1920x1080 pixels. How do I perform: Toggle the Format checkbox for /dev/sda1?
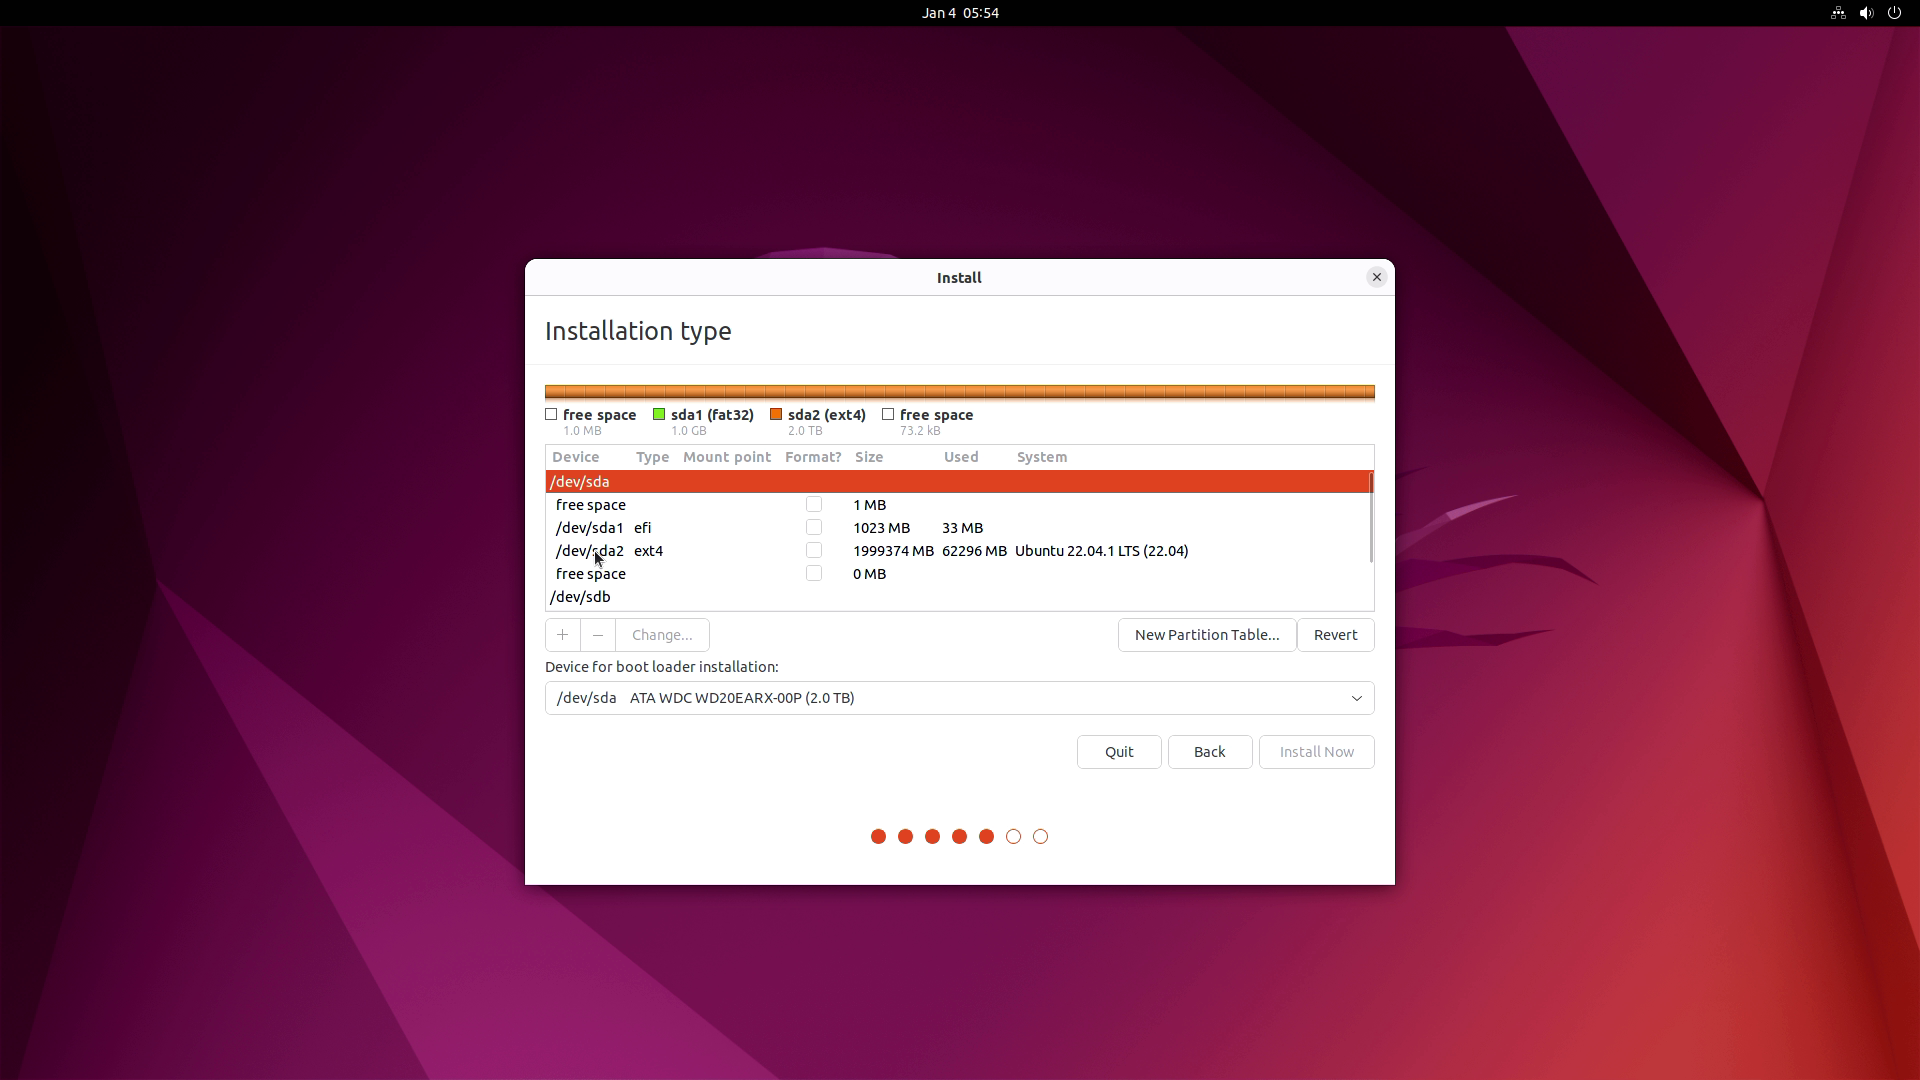coord(813,527)
